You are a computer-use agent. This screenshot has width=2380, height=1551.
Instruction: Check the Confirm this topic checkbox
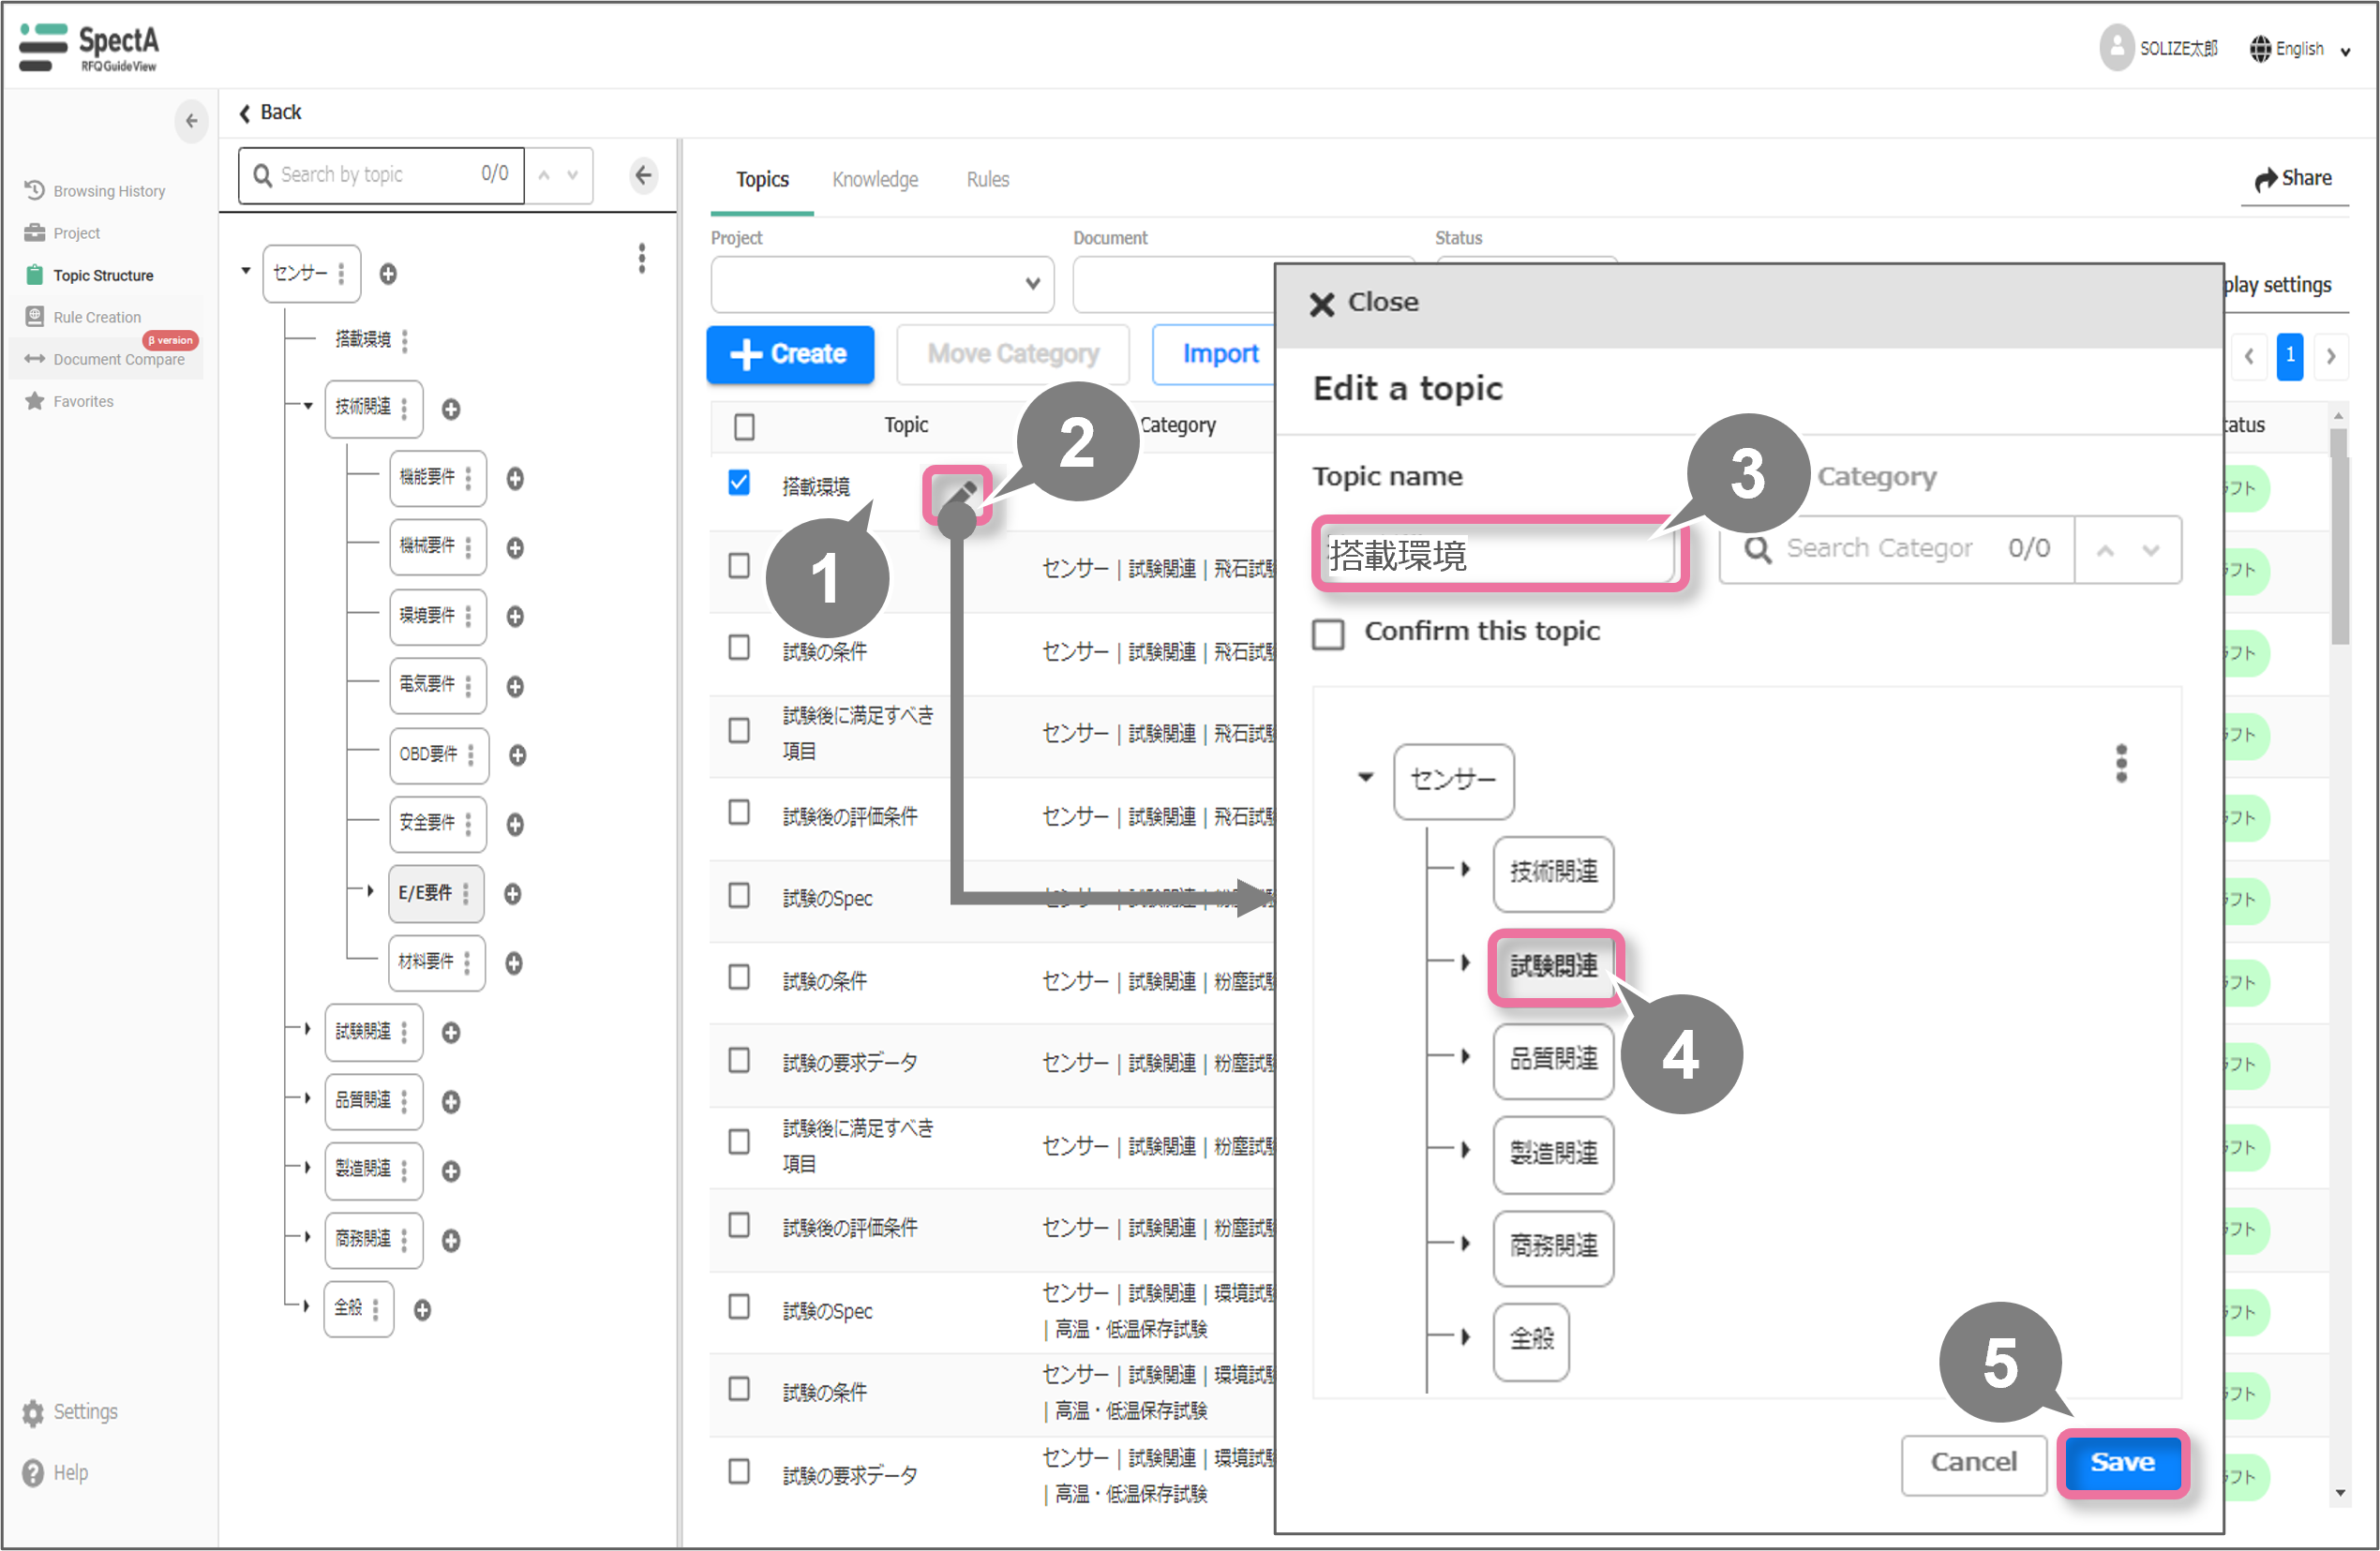tap(1328, 634)
